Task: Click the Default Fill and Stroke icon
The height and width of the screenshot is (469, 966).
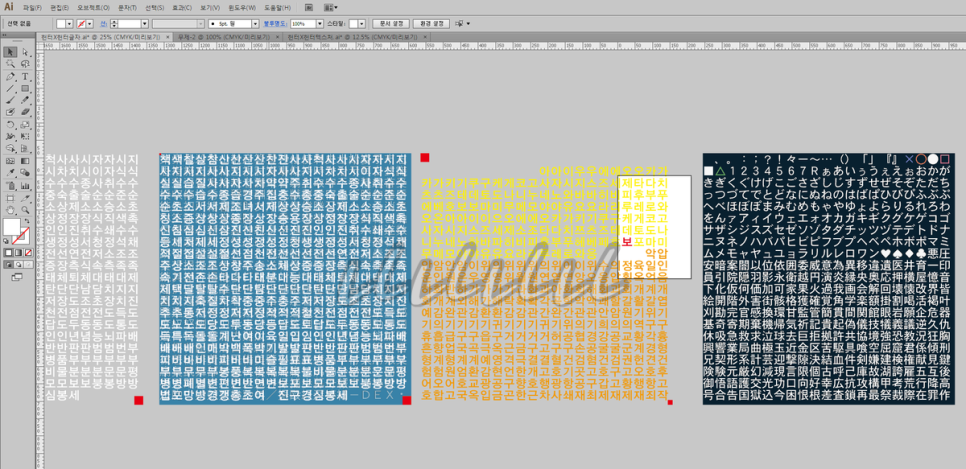Action: (5, 240)
